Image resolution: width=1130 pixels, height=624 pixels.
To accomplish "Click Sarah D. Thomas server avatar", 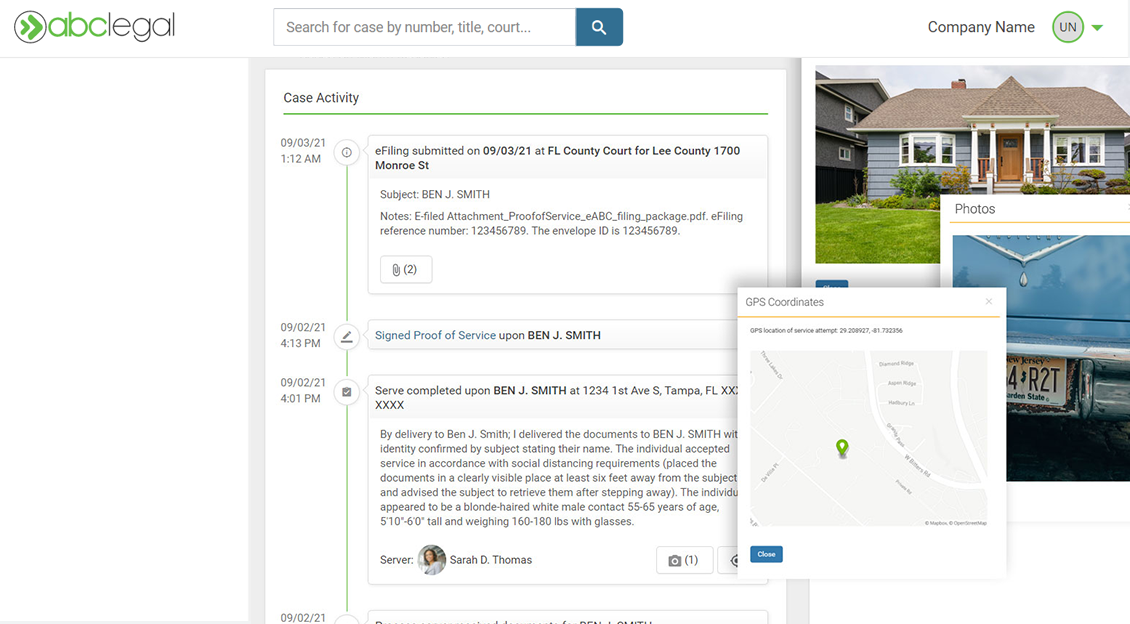I will (x=432, y=560).
